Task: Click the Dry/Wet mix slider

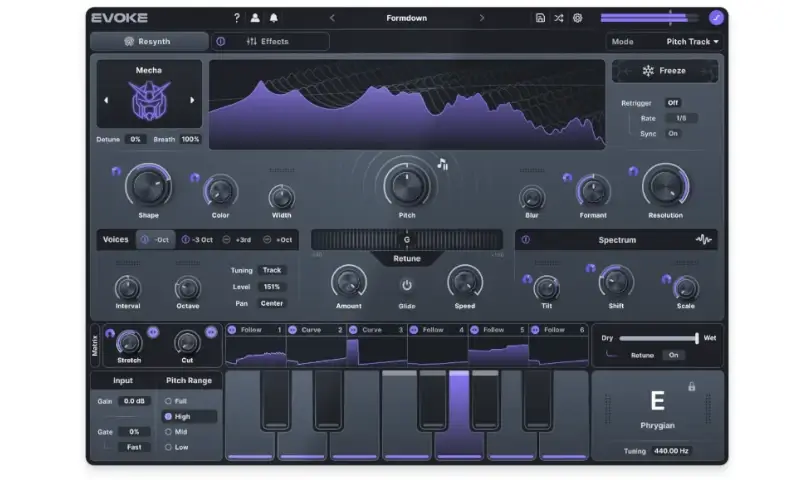Action: coord(658,338)
